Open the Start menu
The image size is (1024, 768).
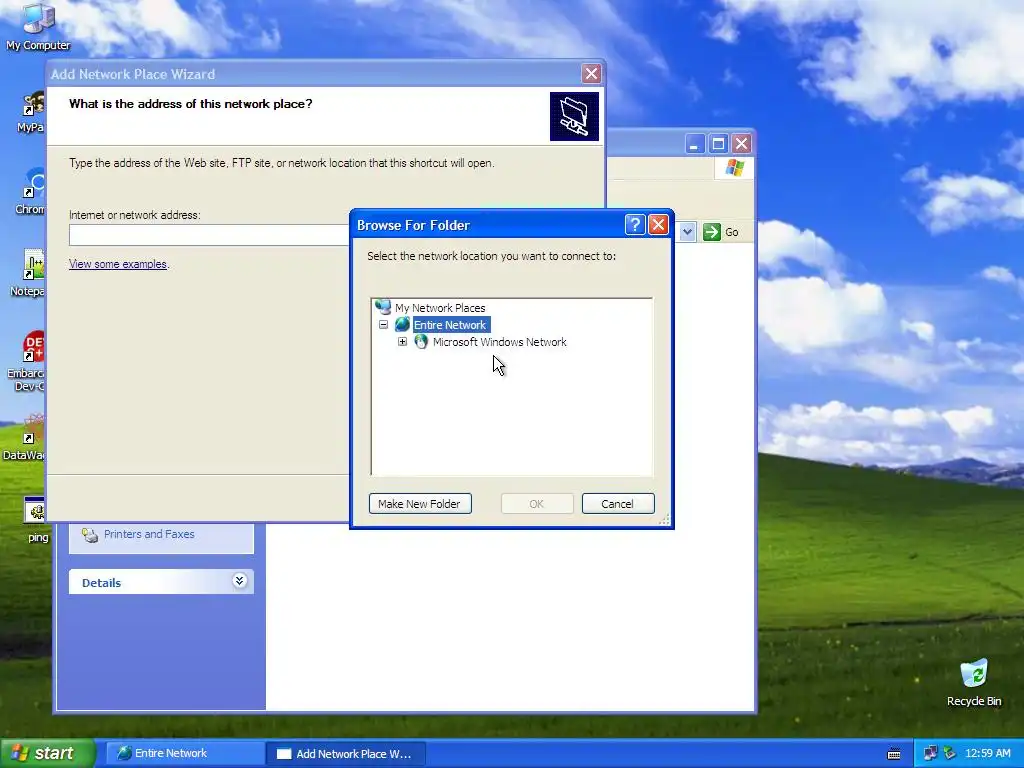coord(47,753)
